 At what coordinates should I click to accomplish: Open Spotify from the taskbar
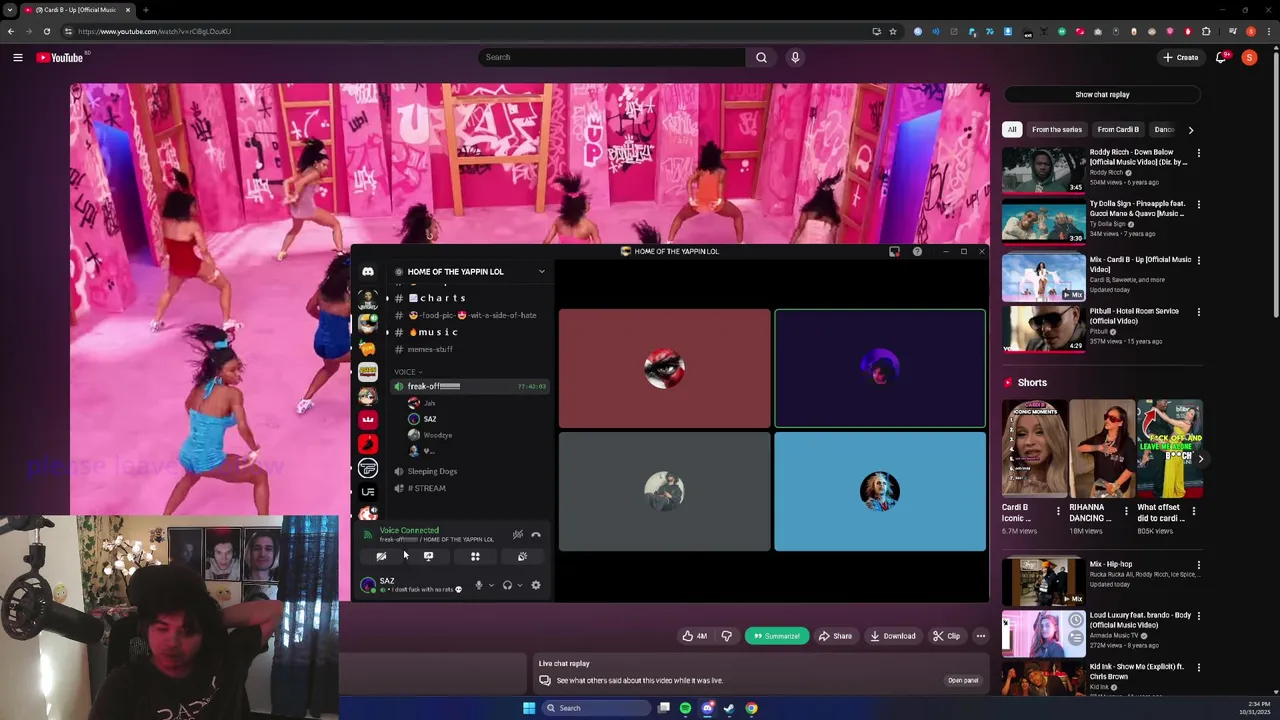click(x=685, y=708)
